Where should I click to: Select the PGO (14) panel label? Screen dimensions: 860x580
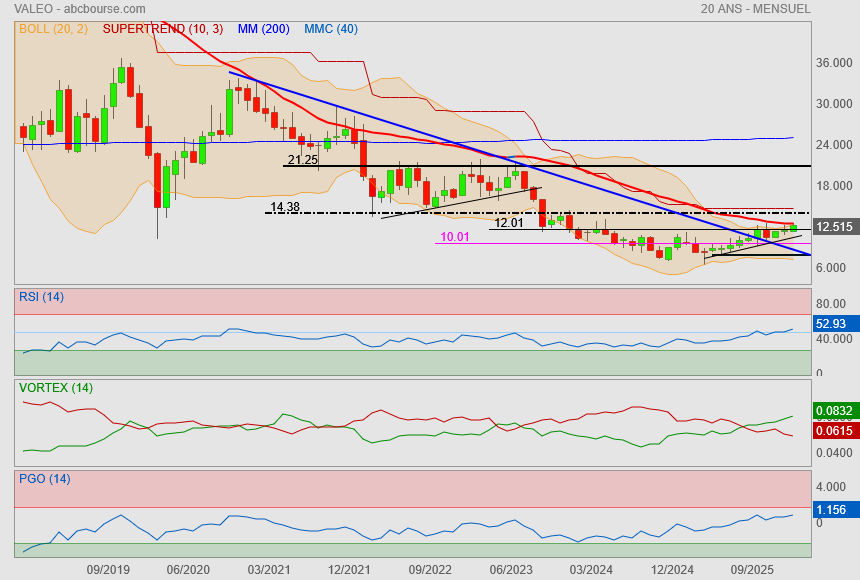[44, 479]
